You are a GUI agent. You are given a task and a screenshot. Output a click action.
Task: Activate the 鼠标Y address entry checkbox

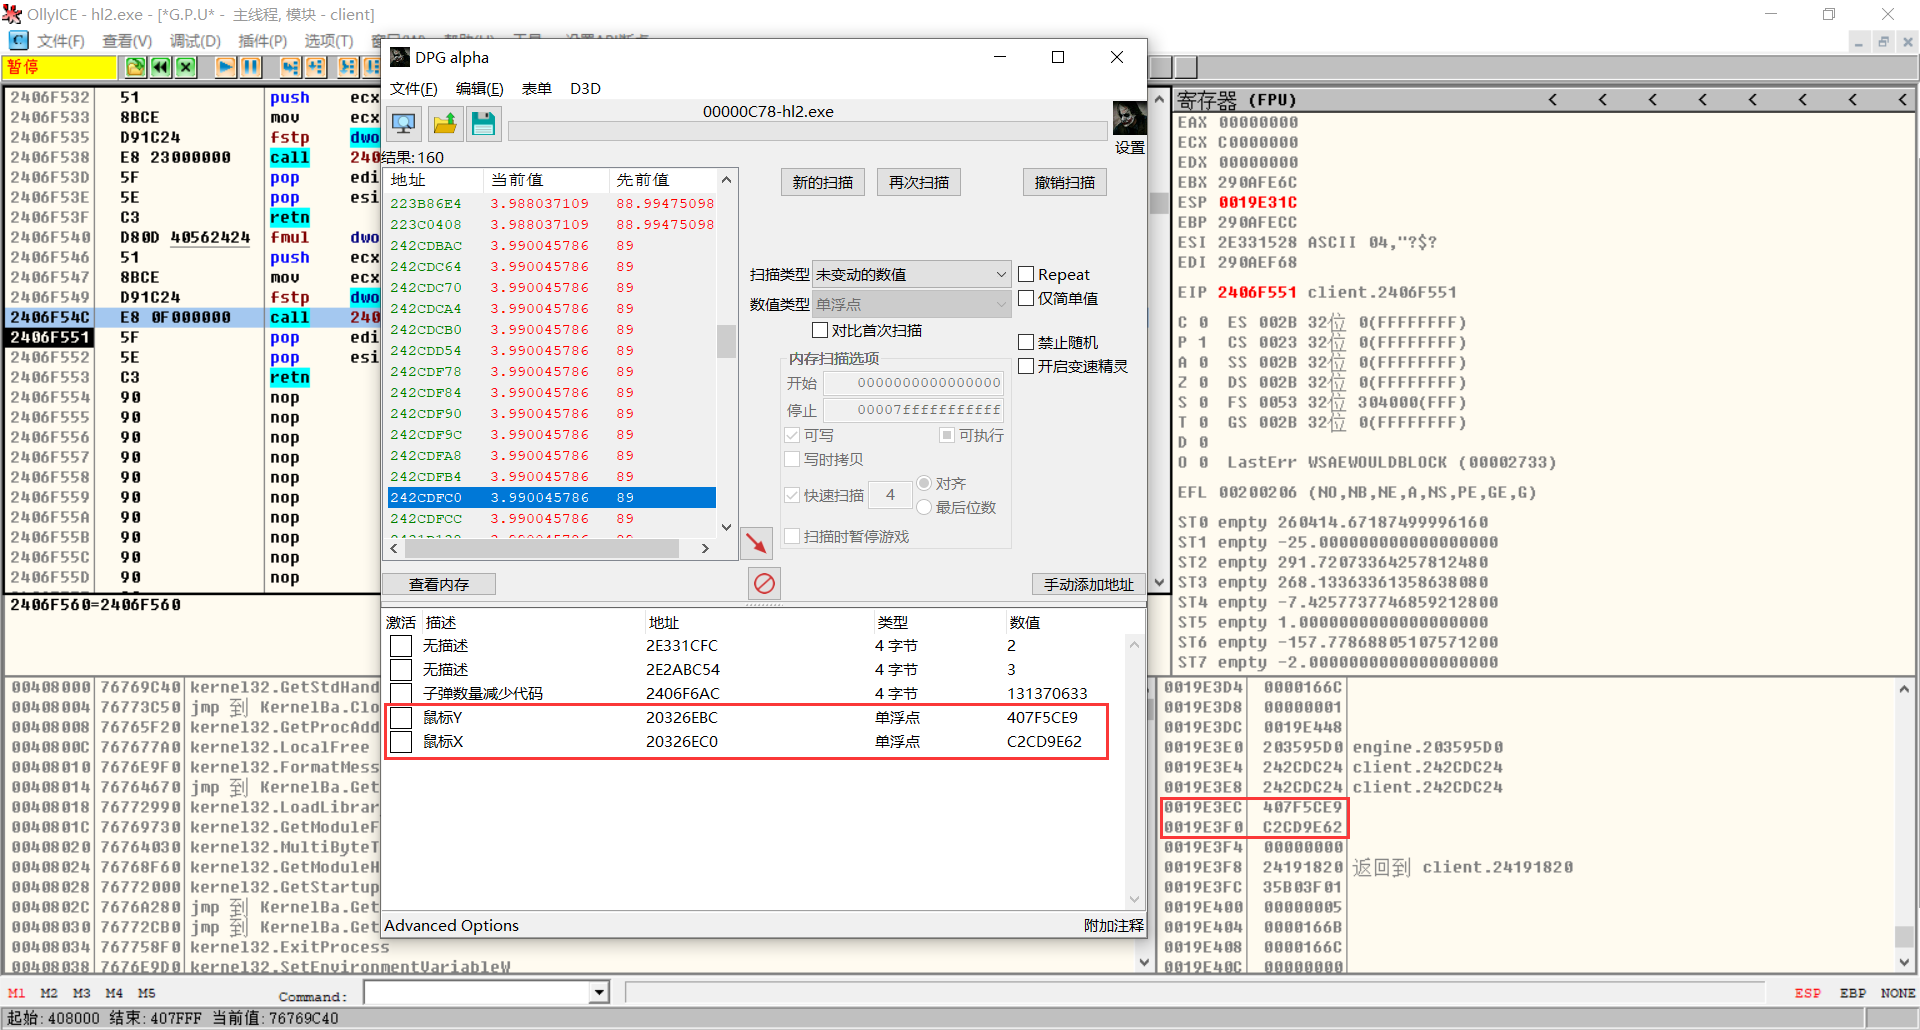[x=401, y=717]
